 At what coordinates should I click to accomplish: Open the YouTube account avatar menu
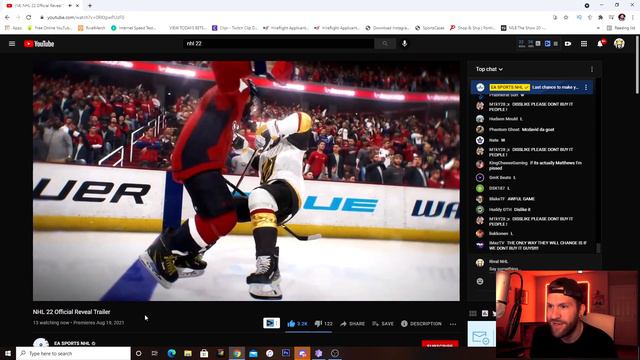[619, 44]
